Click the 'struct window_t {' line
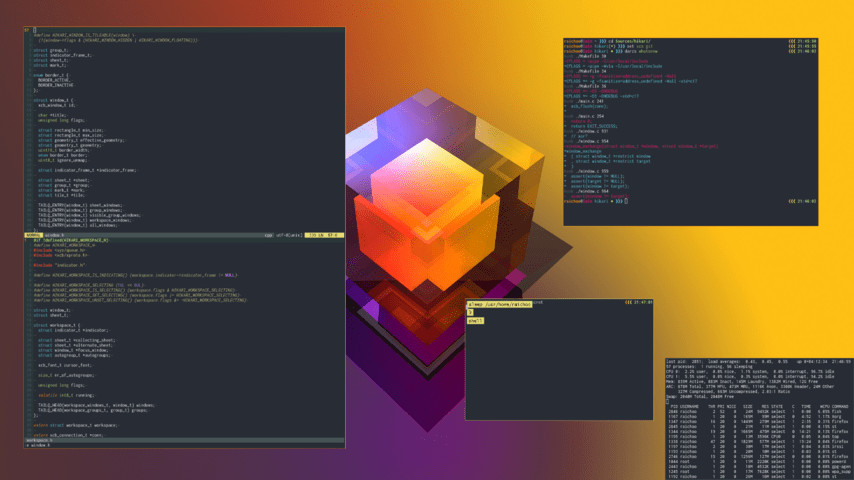This screenshot has height=480, width=854. click(53, 100)
